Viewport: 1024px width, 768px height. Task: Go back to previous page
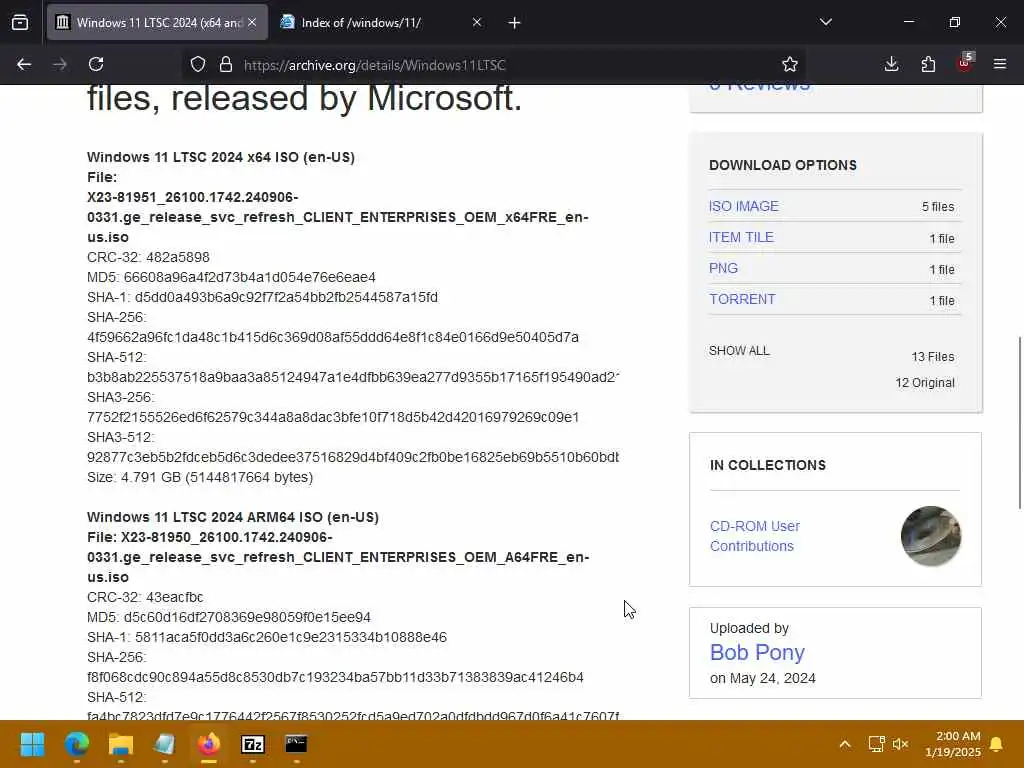tap(24, 64)
